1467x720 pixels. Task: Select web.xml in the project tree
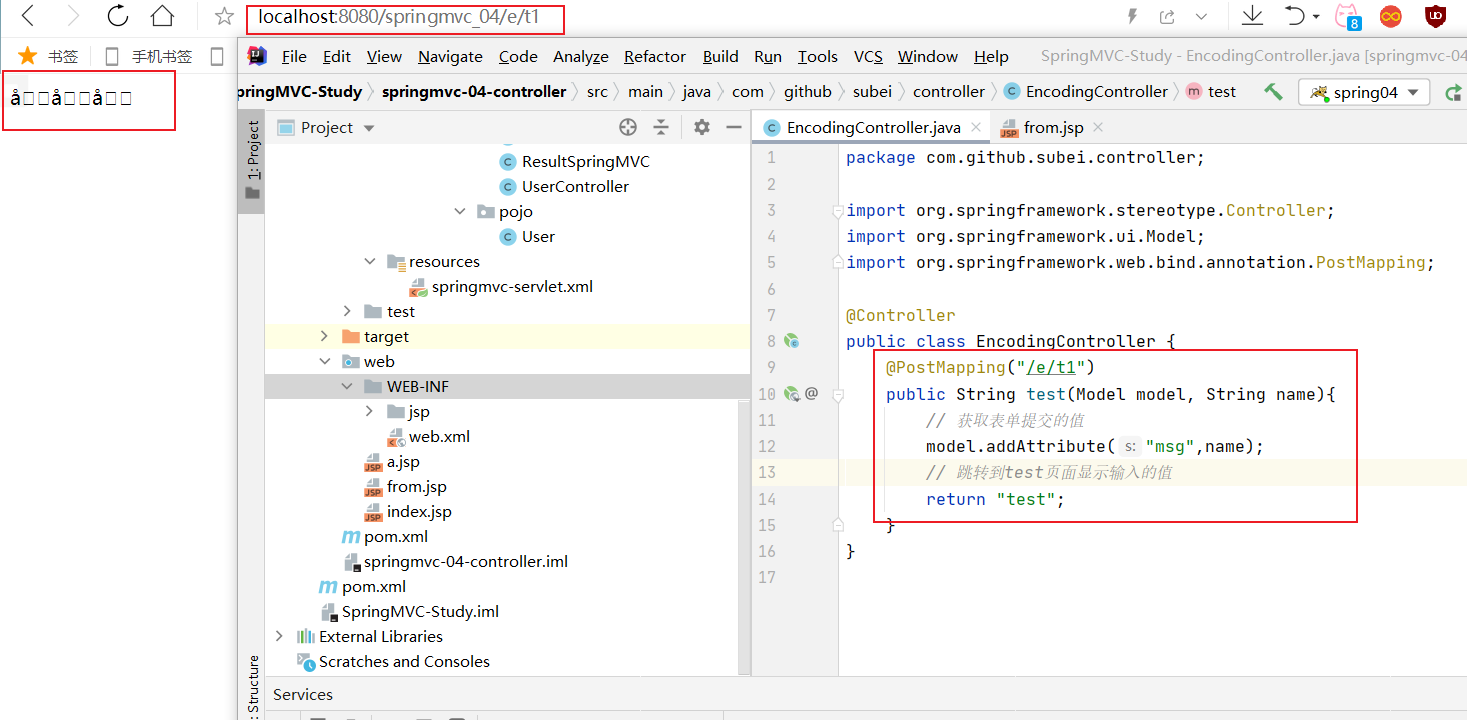(x=439, y=437)
